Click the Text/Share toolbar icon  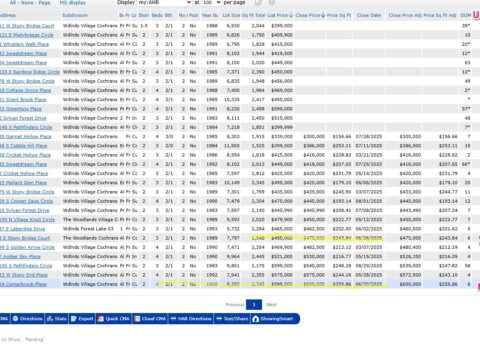click(219, 319)
